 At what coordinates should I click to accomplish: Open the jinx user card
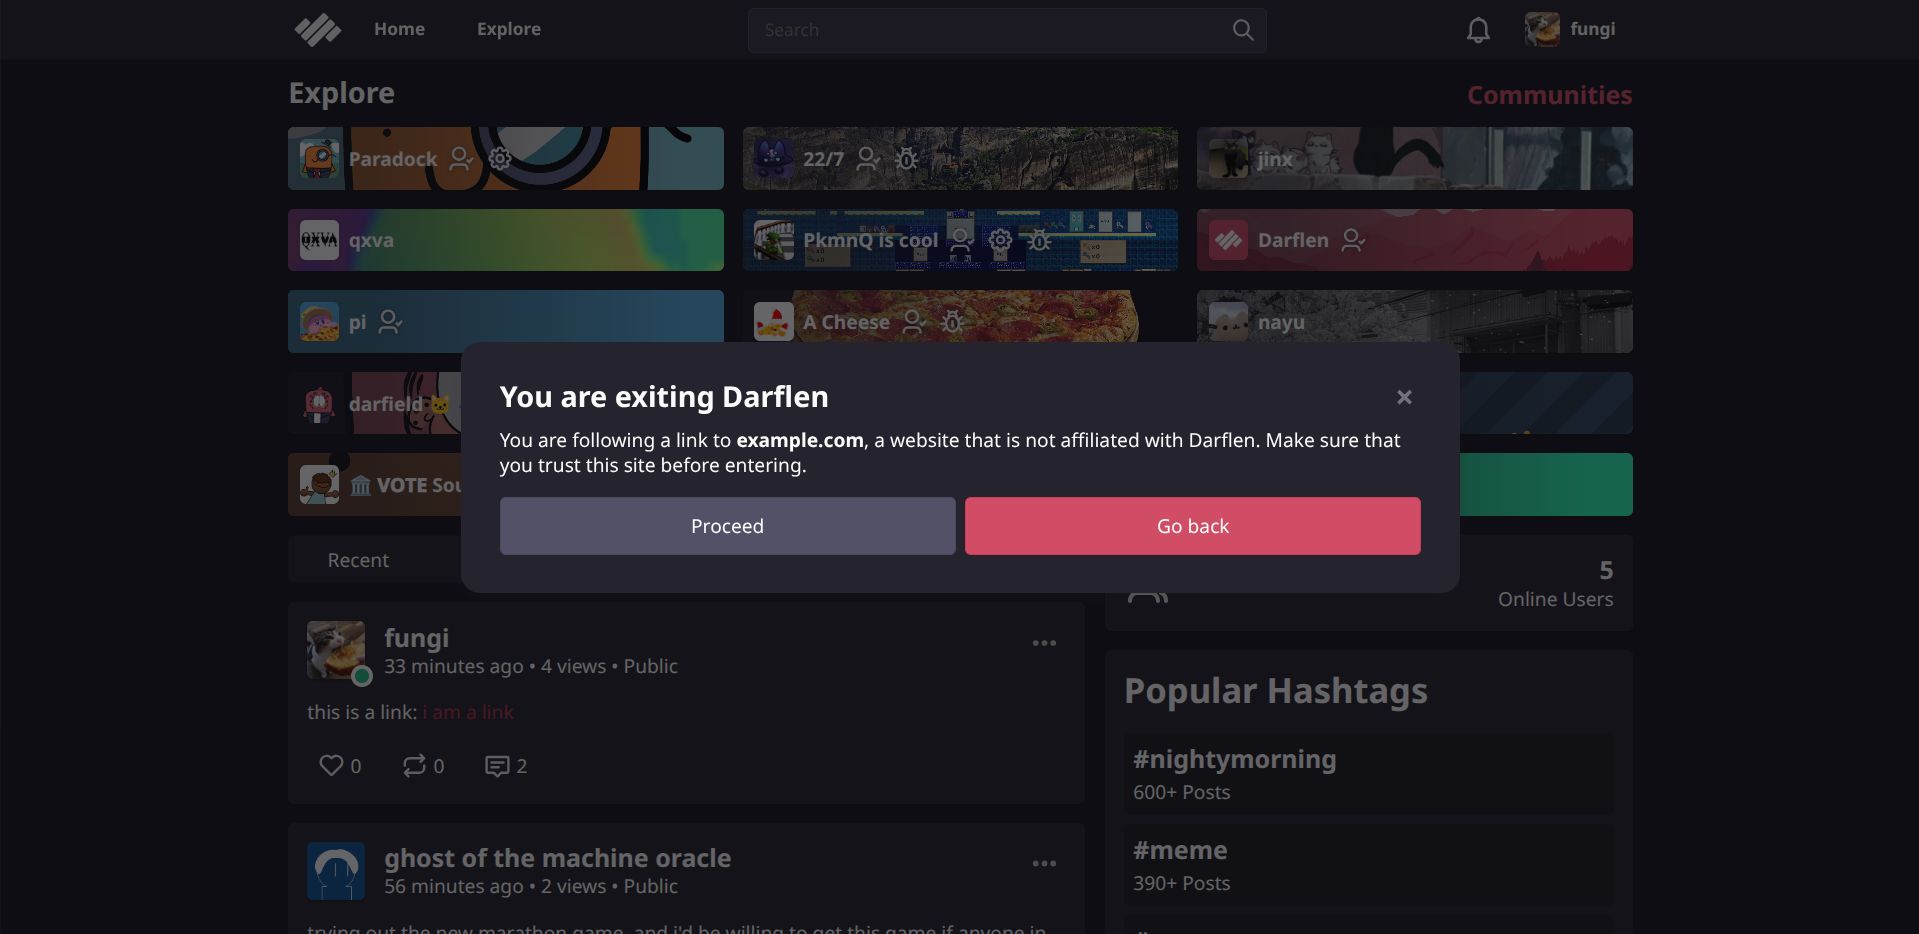(x=1415, y=158)
